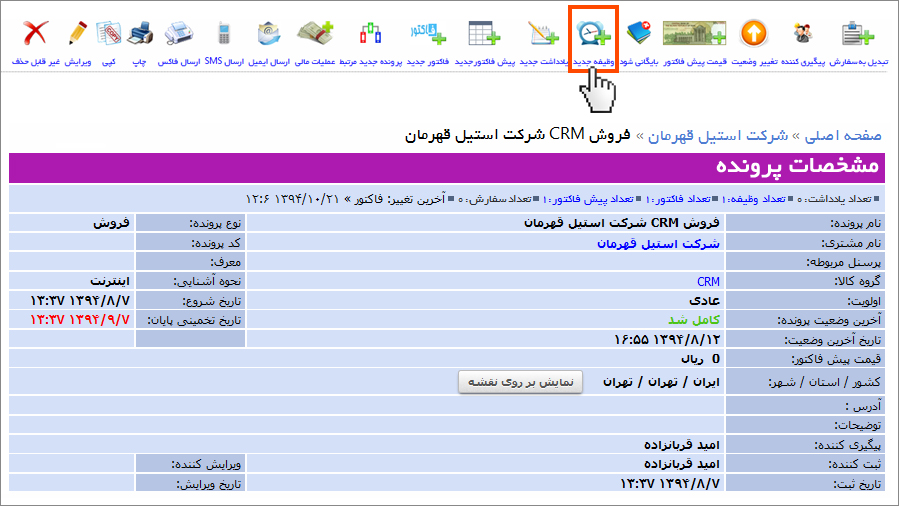Click the referral method value اینترنت
This screenshot has height=506, width=899.
pos(110,281)
